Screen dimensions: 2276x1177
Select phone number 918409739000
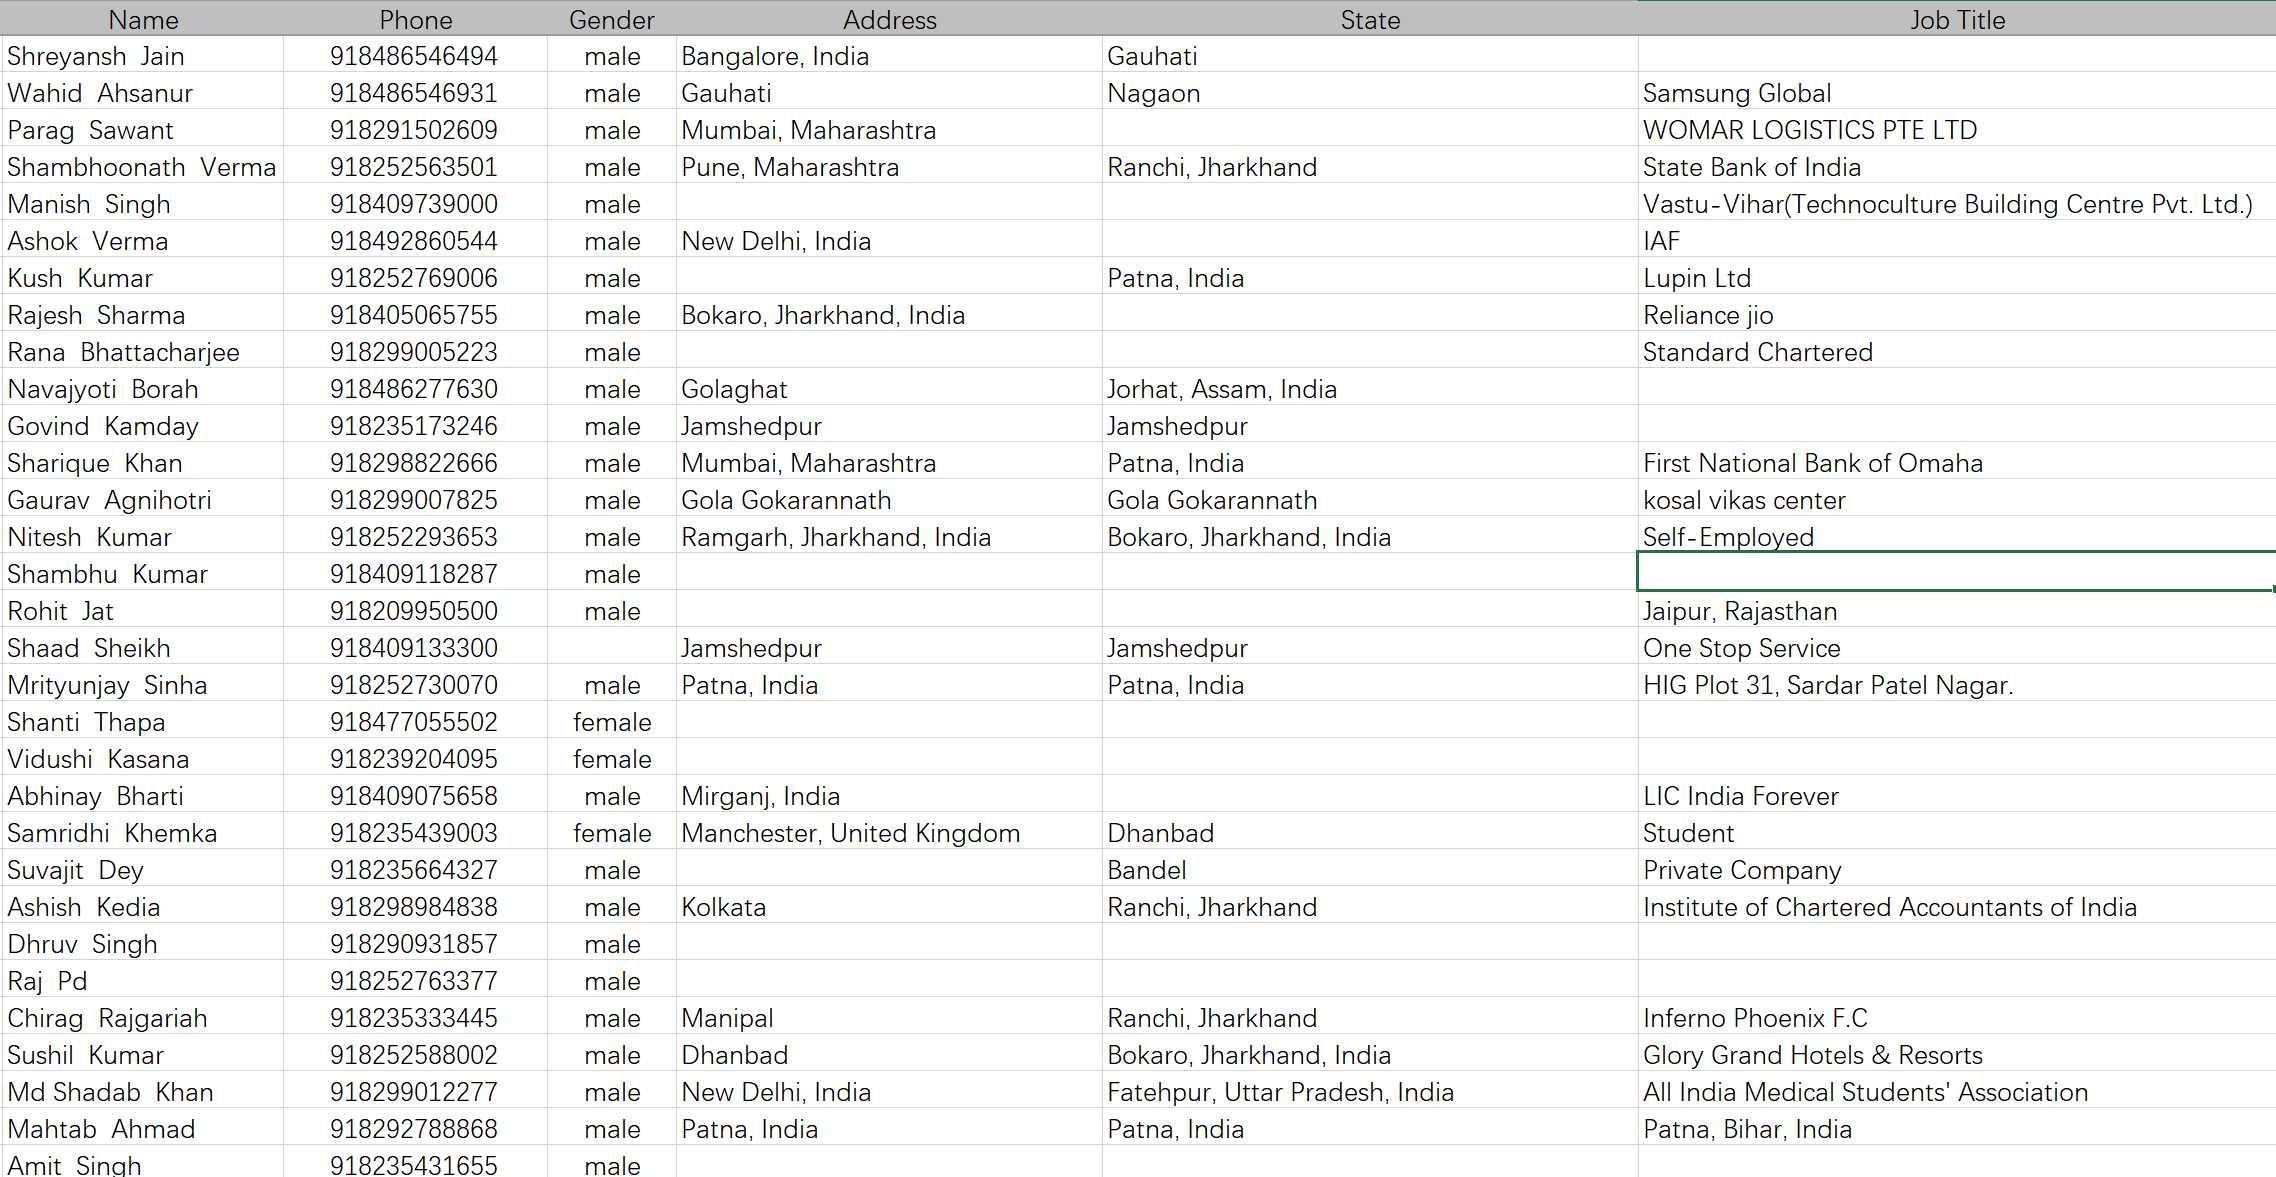click(415, 204)
